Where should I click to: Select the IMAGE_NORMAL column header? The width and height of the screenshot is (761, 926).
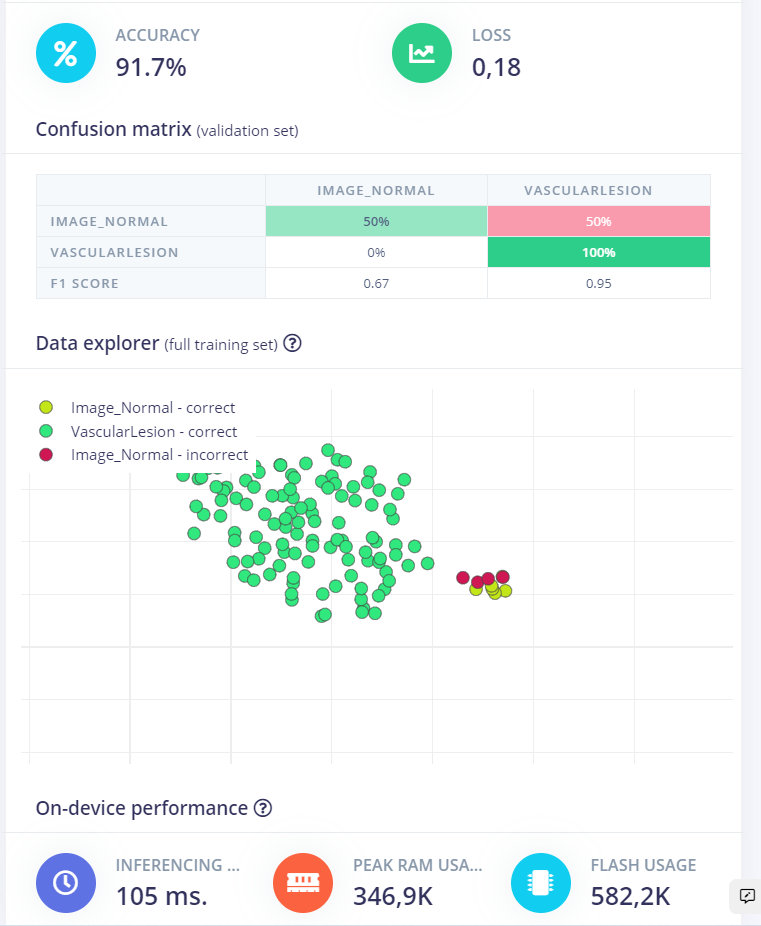(x=375, y=189)
